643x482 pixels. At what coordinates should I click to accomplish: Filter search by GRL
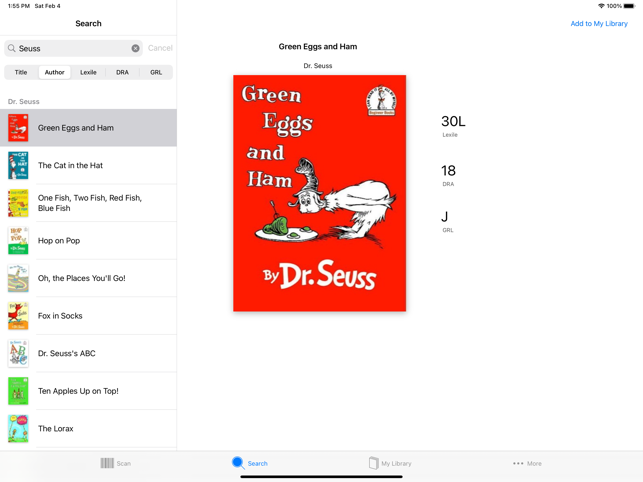click(x=156, y=72)
